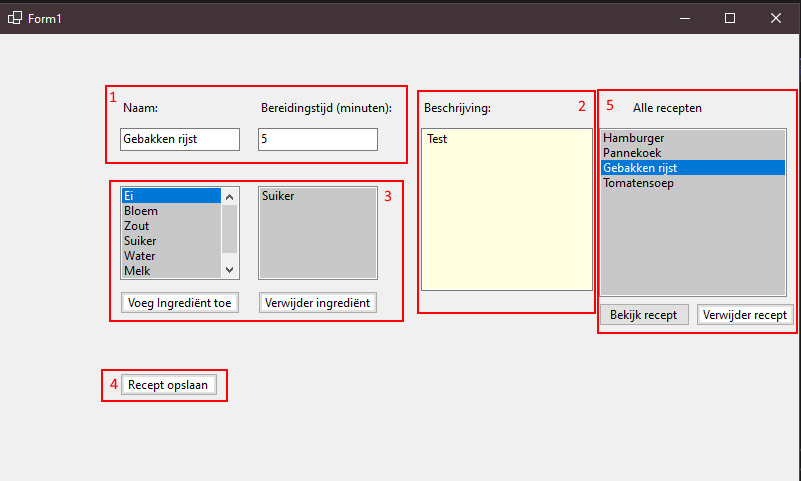Select Bloem in the ingredient list
The width and height of the screenshot is (801, 481).
(170, 211)
